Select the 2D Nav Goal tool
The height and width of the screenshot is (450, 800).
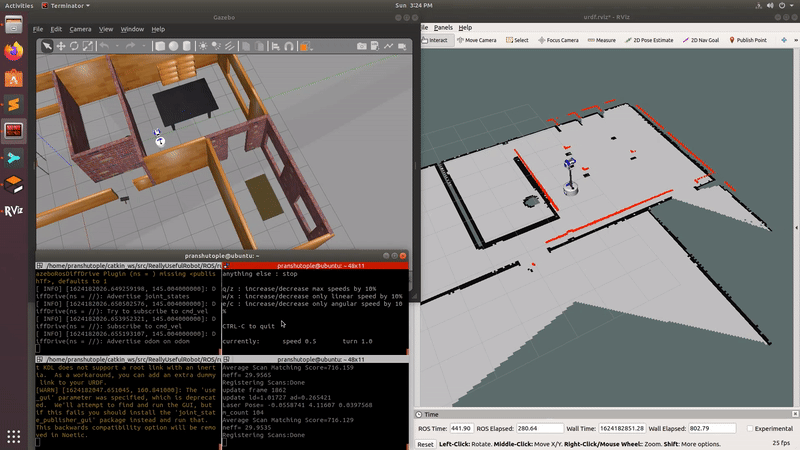(701, 40)
